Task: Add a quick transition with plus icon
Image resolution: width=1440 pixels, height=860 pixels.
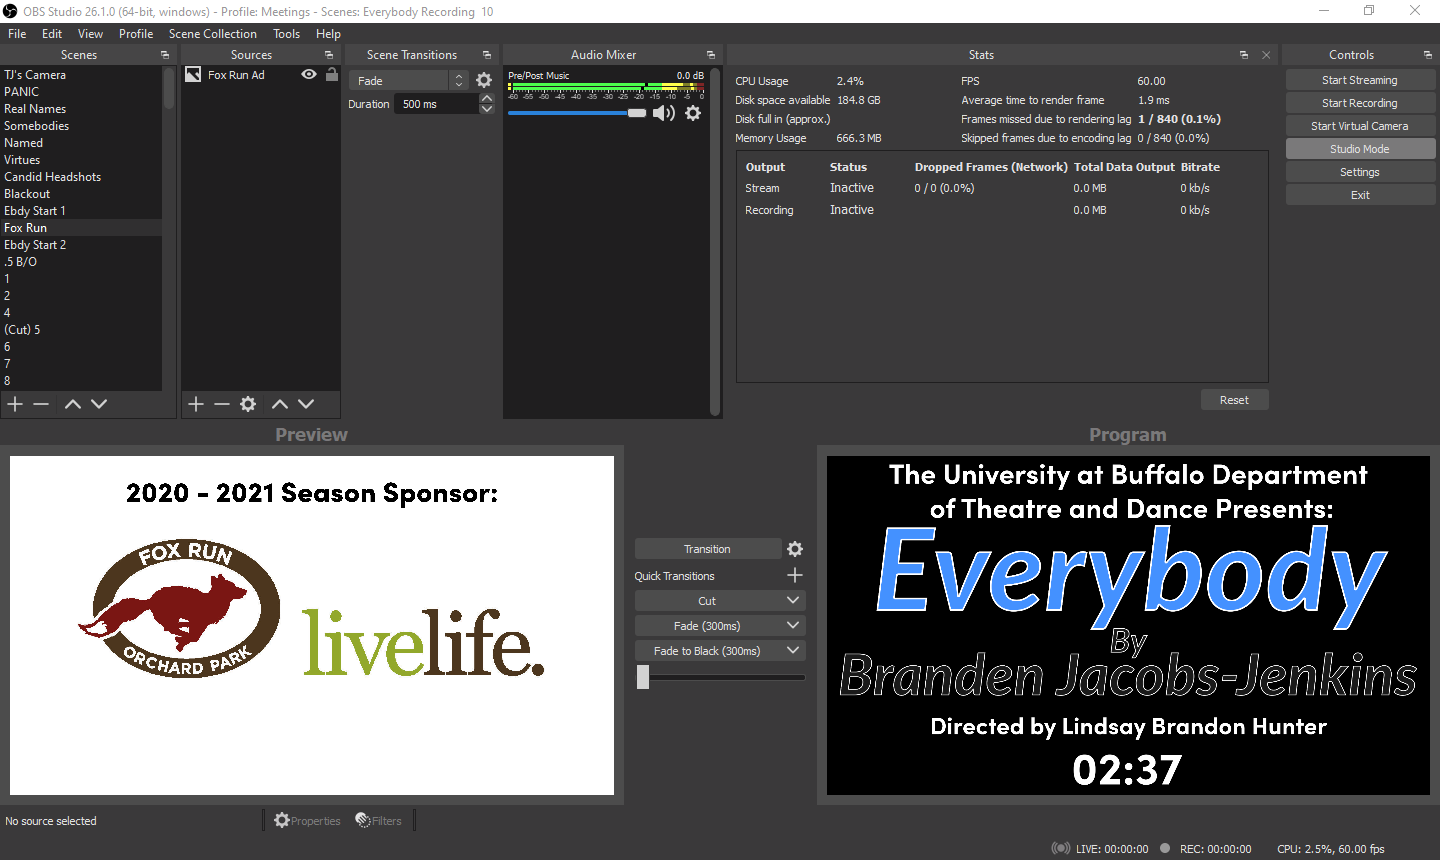Action: tap(795, 575)
